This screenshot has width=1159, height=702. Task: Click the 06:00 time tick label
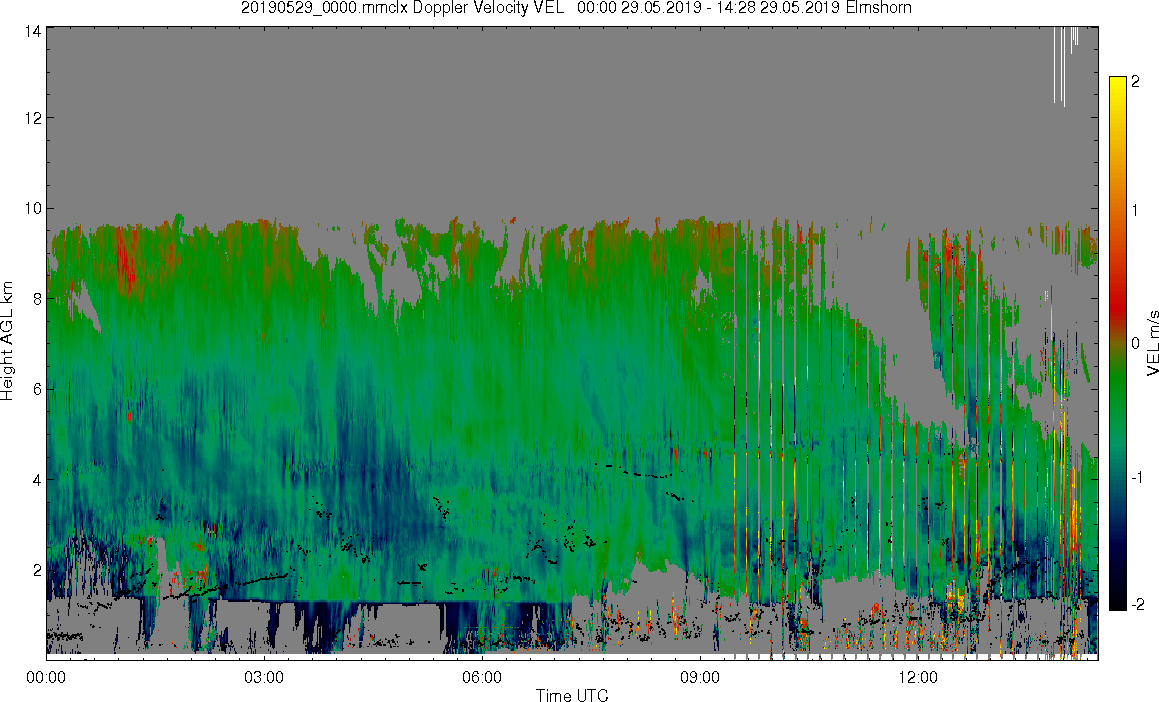click(482, 677)
